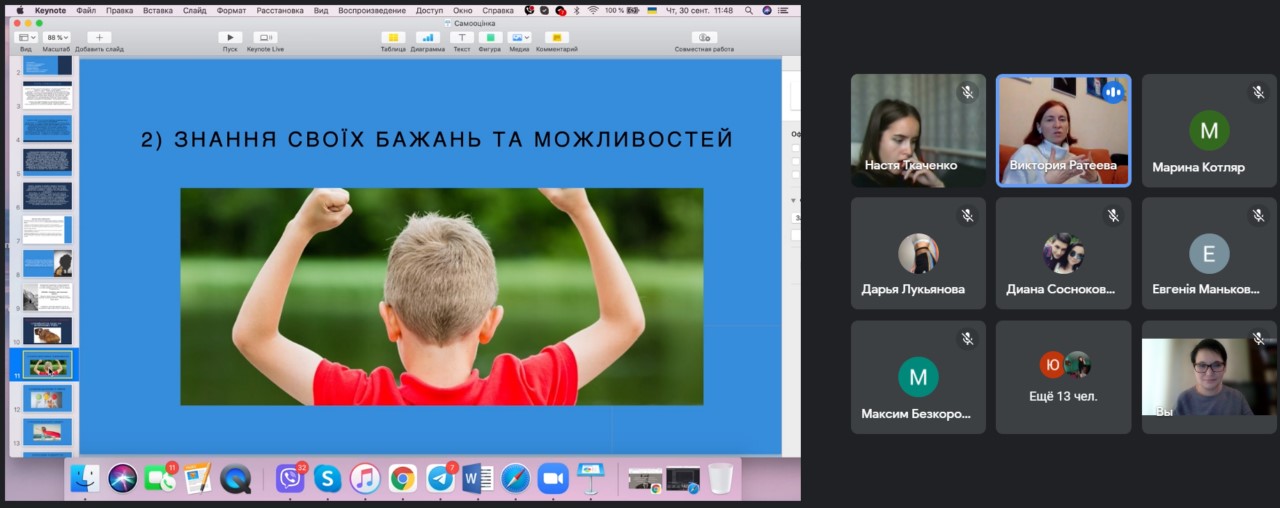Screen dimensions: 1280x508
Task: Launch Telegram from the Dock
Action: [440, 479]
